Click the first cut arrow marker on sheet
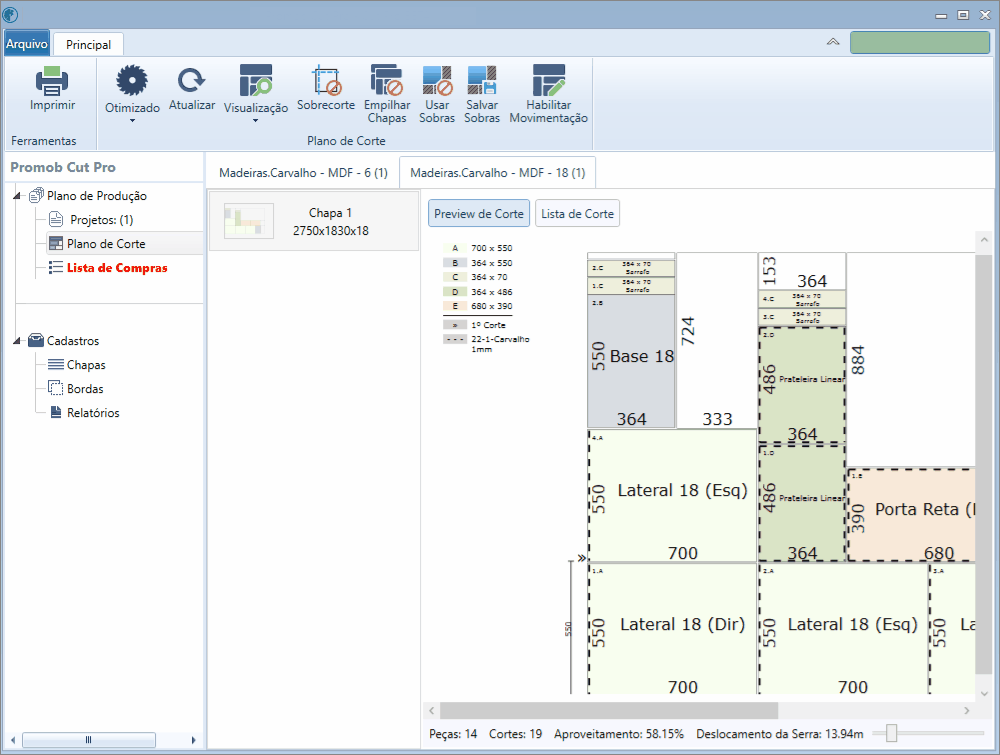The height and width of the screenshot is (755, 1000). [581, 558]
